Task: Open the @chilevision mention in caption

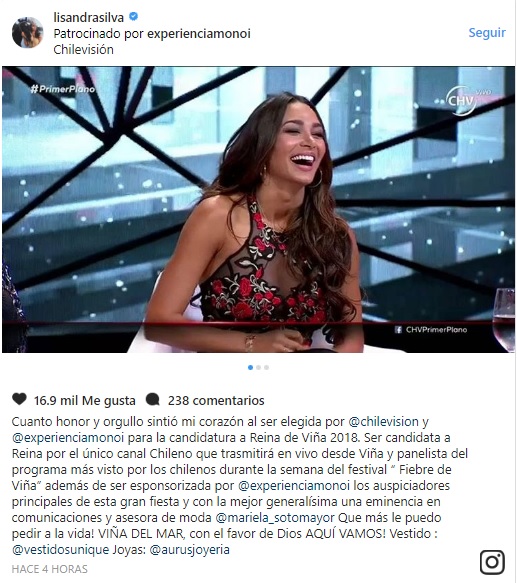Action: [x=383, y=422]
